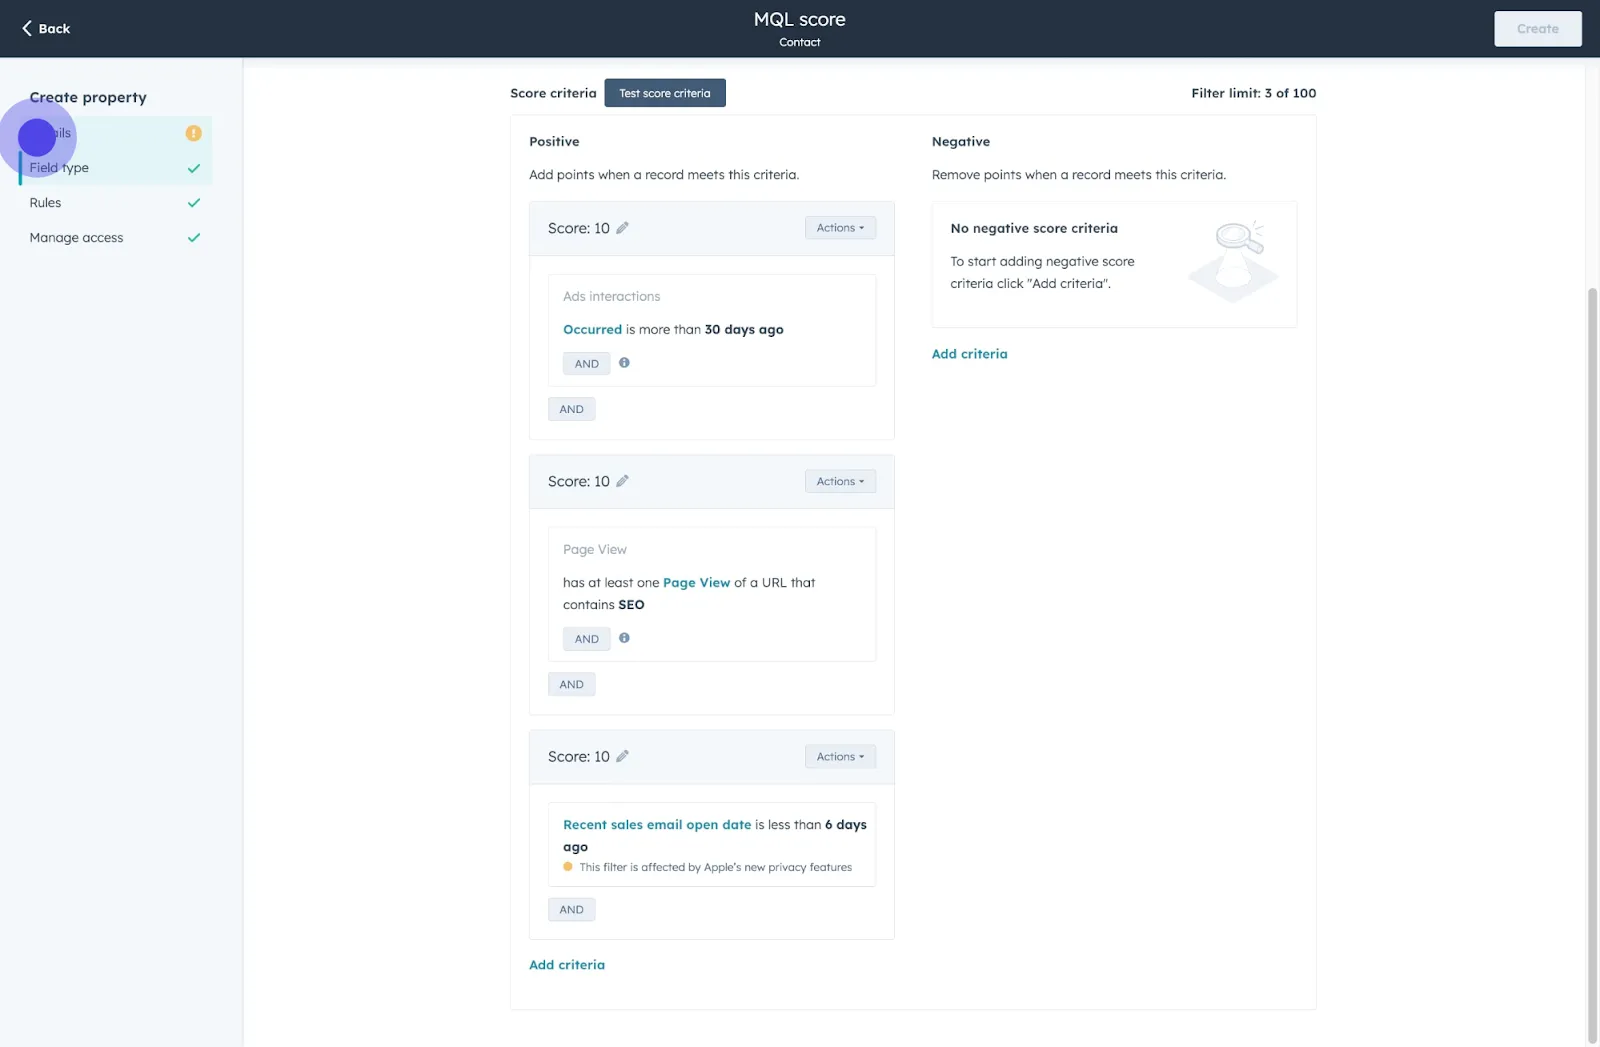This screenshot has width=1600, height=1047.
Task: Click 'No negative score criteria' heading
Action: click(x=1034, y=228)
